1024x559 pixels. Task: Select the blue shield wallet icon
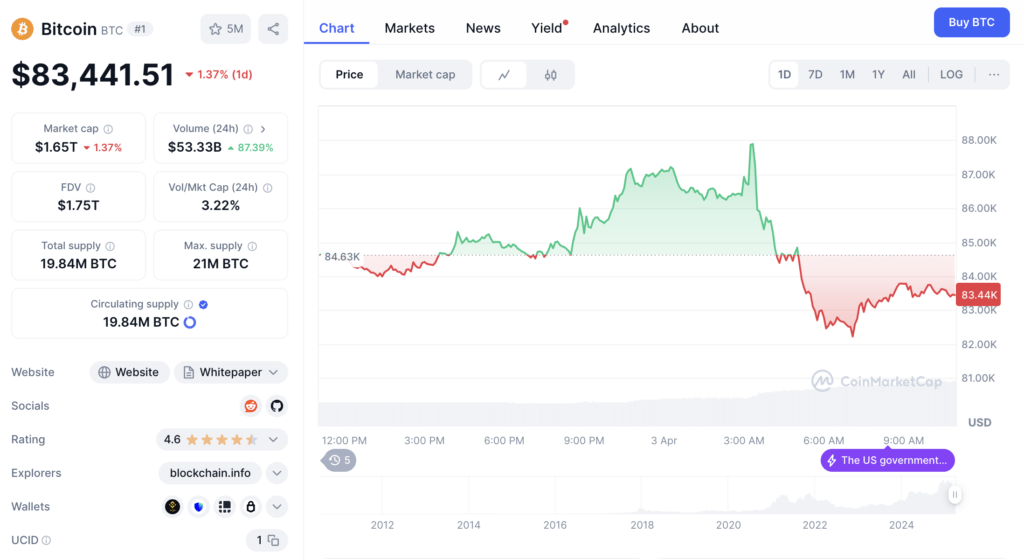[x=199, y=507]
